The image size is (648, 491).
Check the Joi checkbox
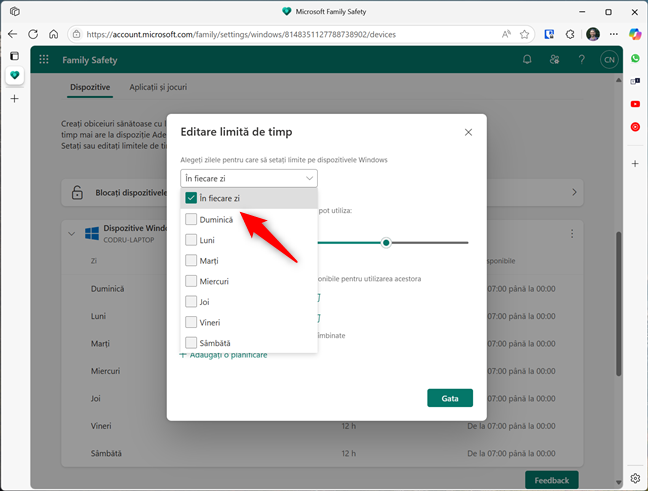point(191,301)
